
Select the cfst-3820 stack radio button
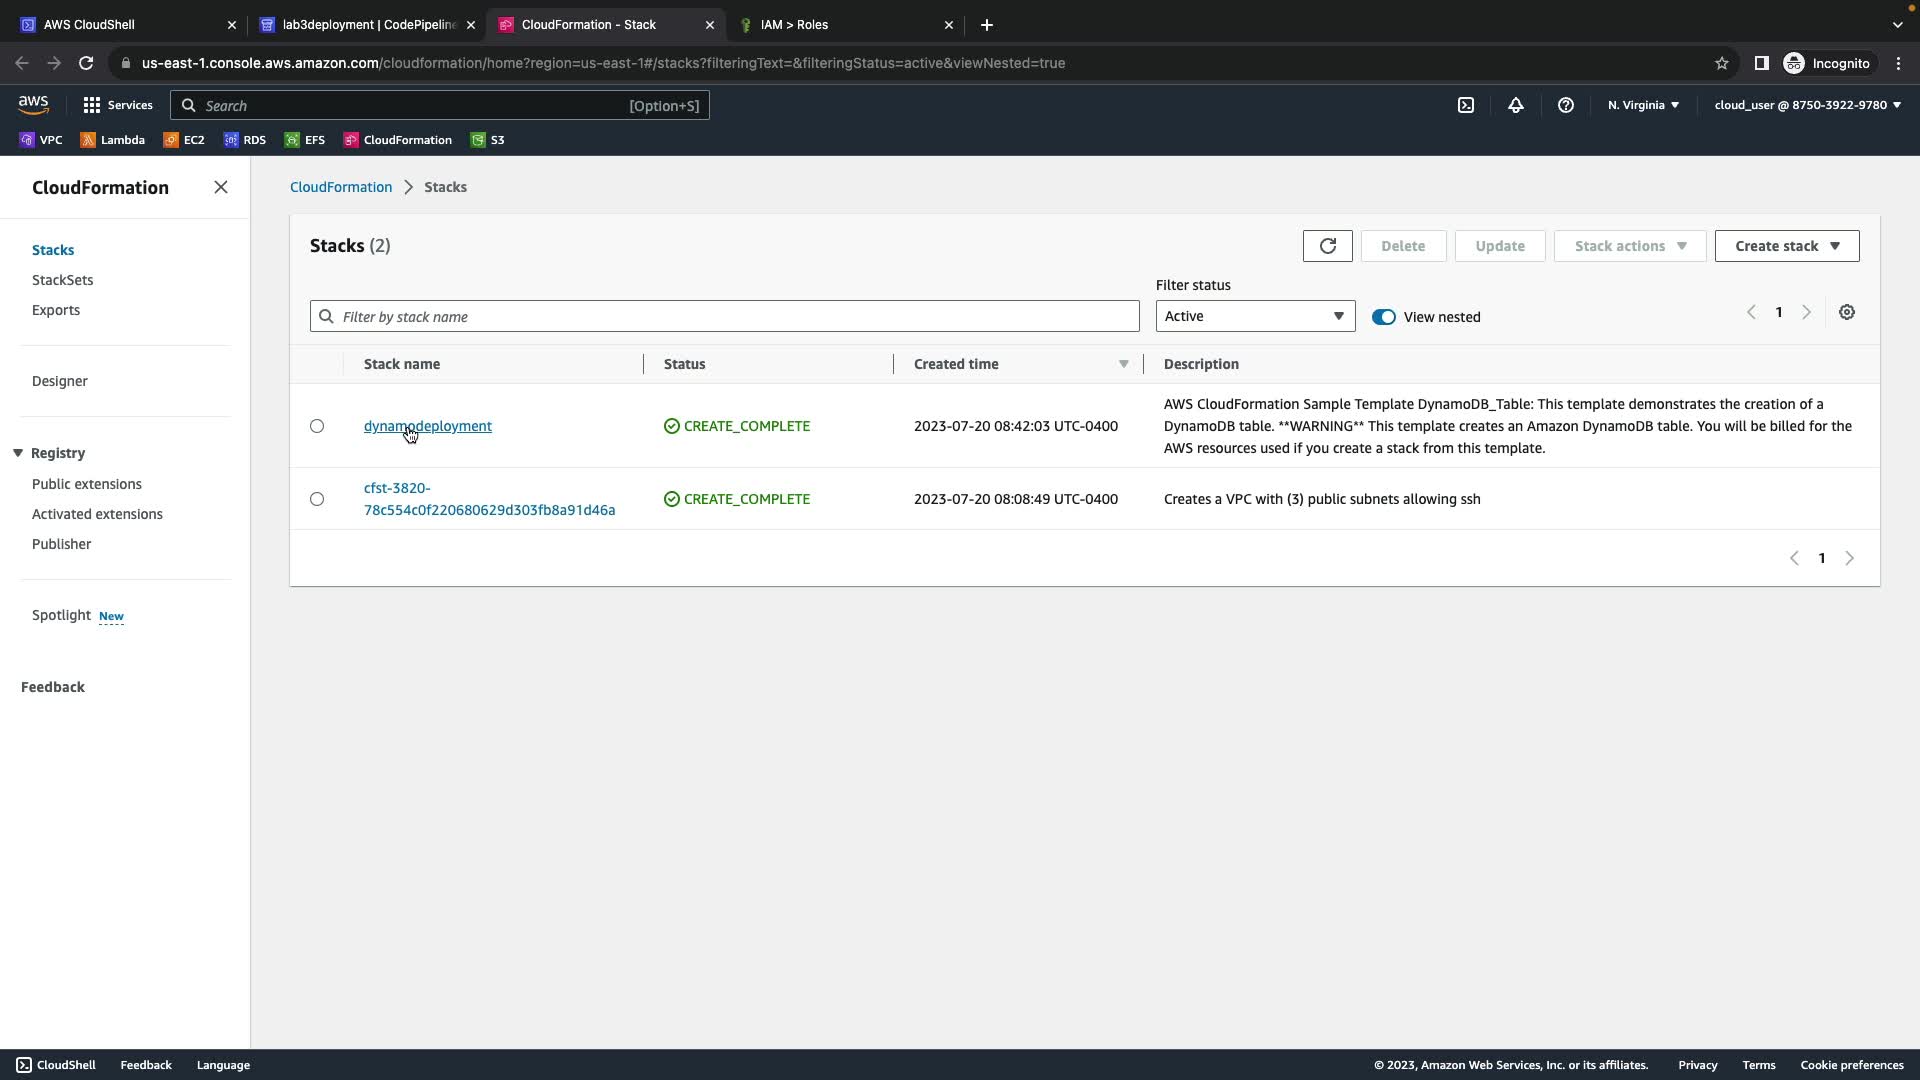(x=317, y=499)
